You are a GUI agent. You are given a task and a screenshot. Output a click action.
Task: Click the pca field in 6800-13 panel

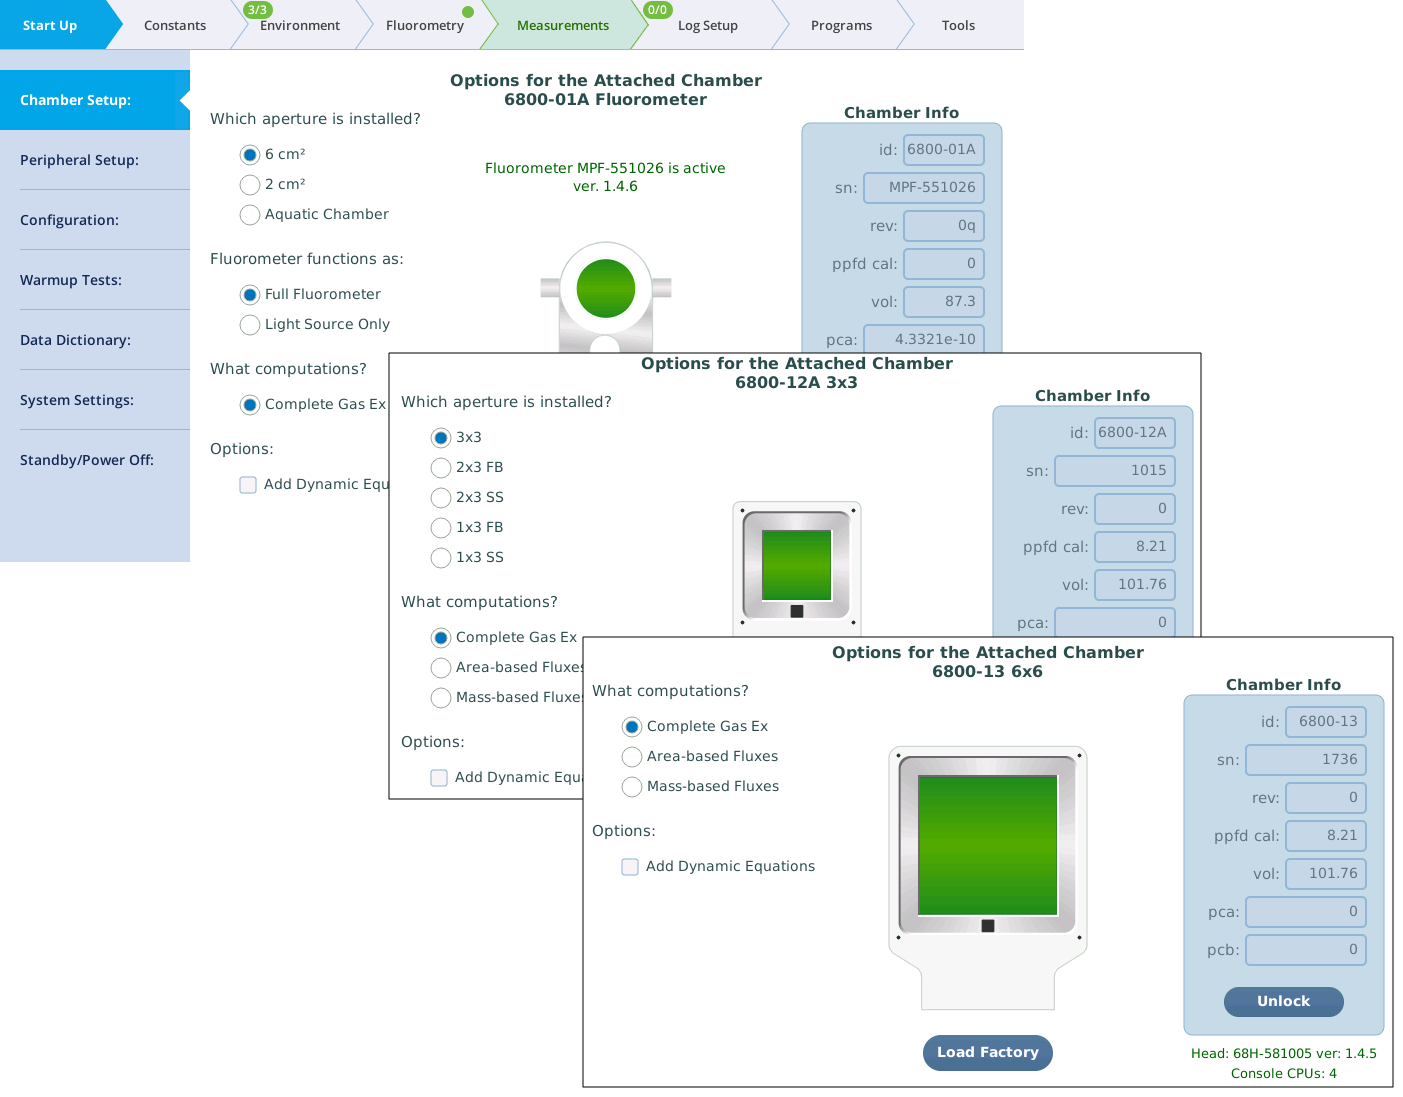(1306, 912)
